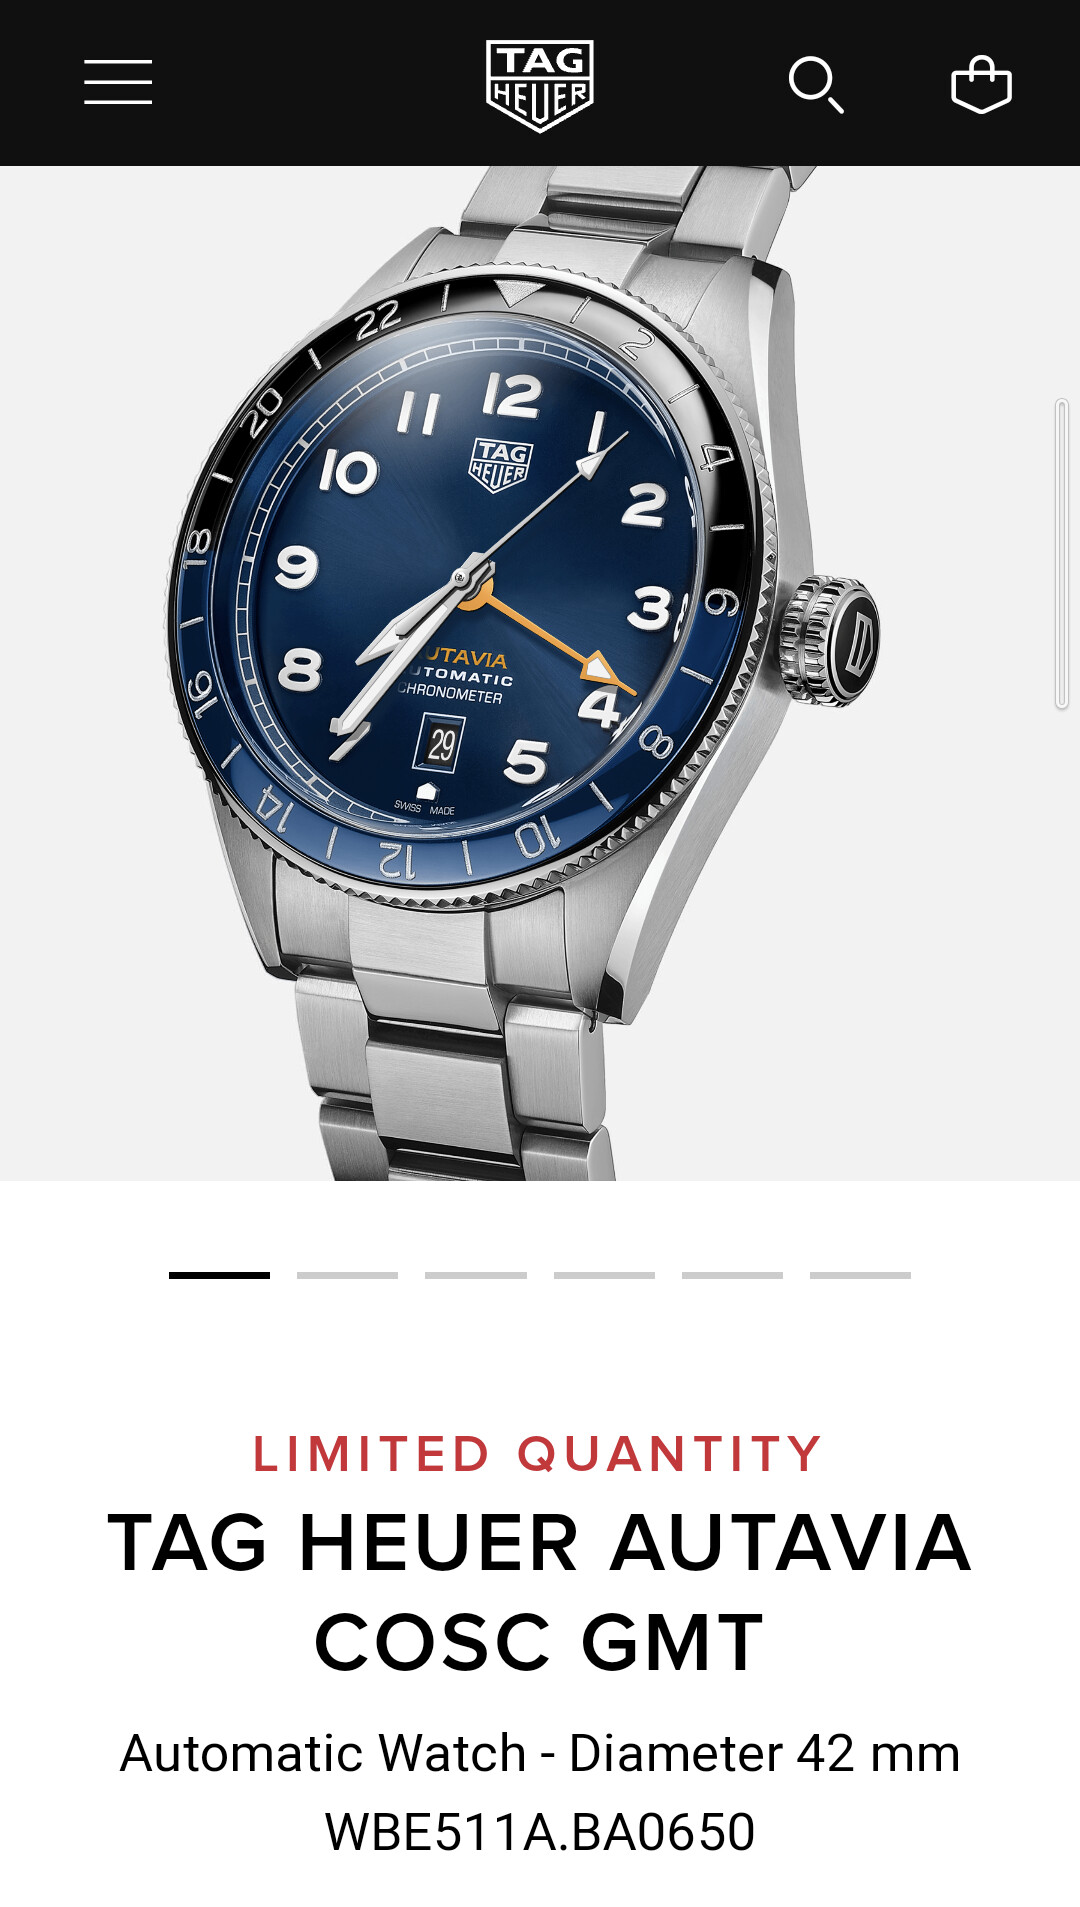This screenshot has width=1080, height=1907.
Task: Show the third product image indicator
Action: pos(476,1275)
